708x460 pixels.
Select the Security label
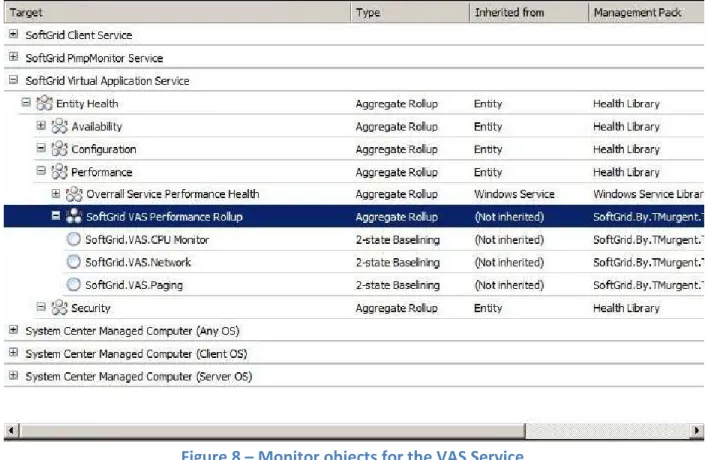point(91,308)
